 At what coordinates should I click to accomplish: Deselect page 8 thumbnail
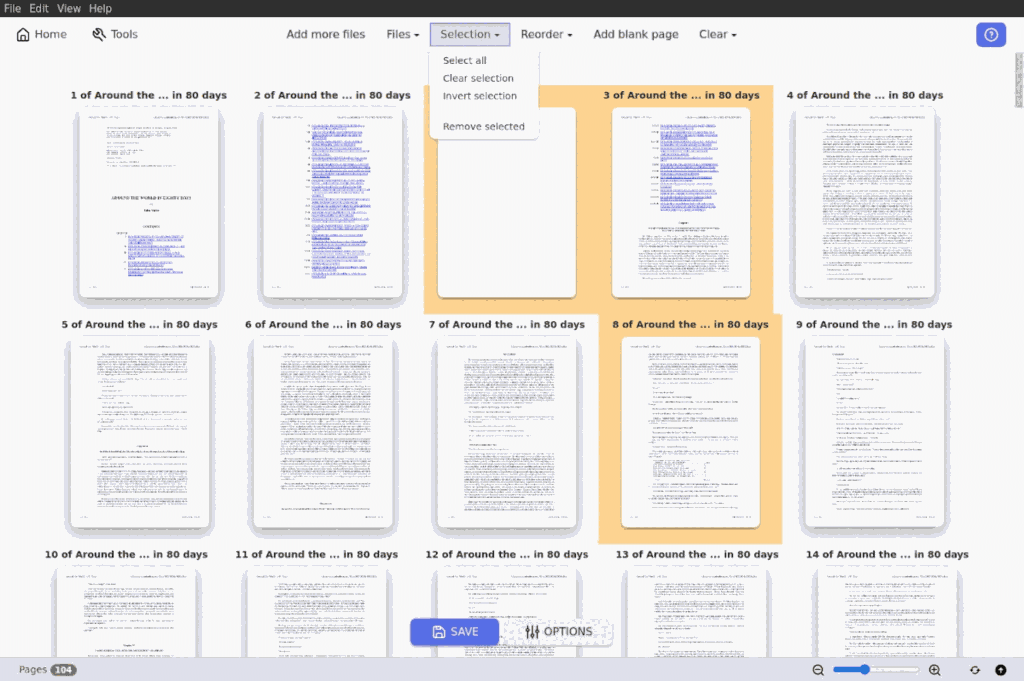click(690, 432)
